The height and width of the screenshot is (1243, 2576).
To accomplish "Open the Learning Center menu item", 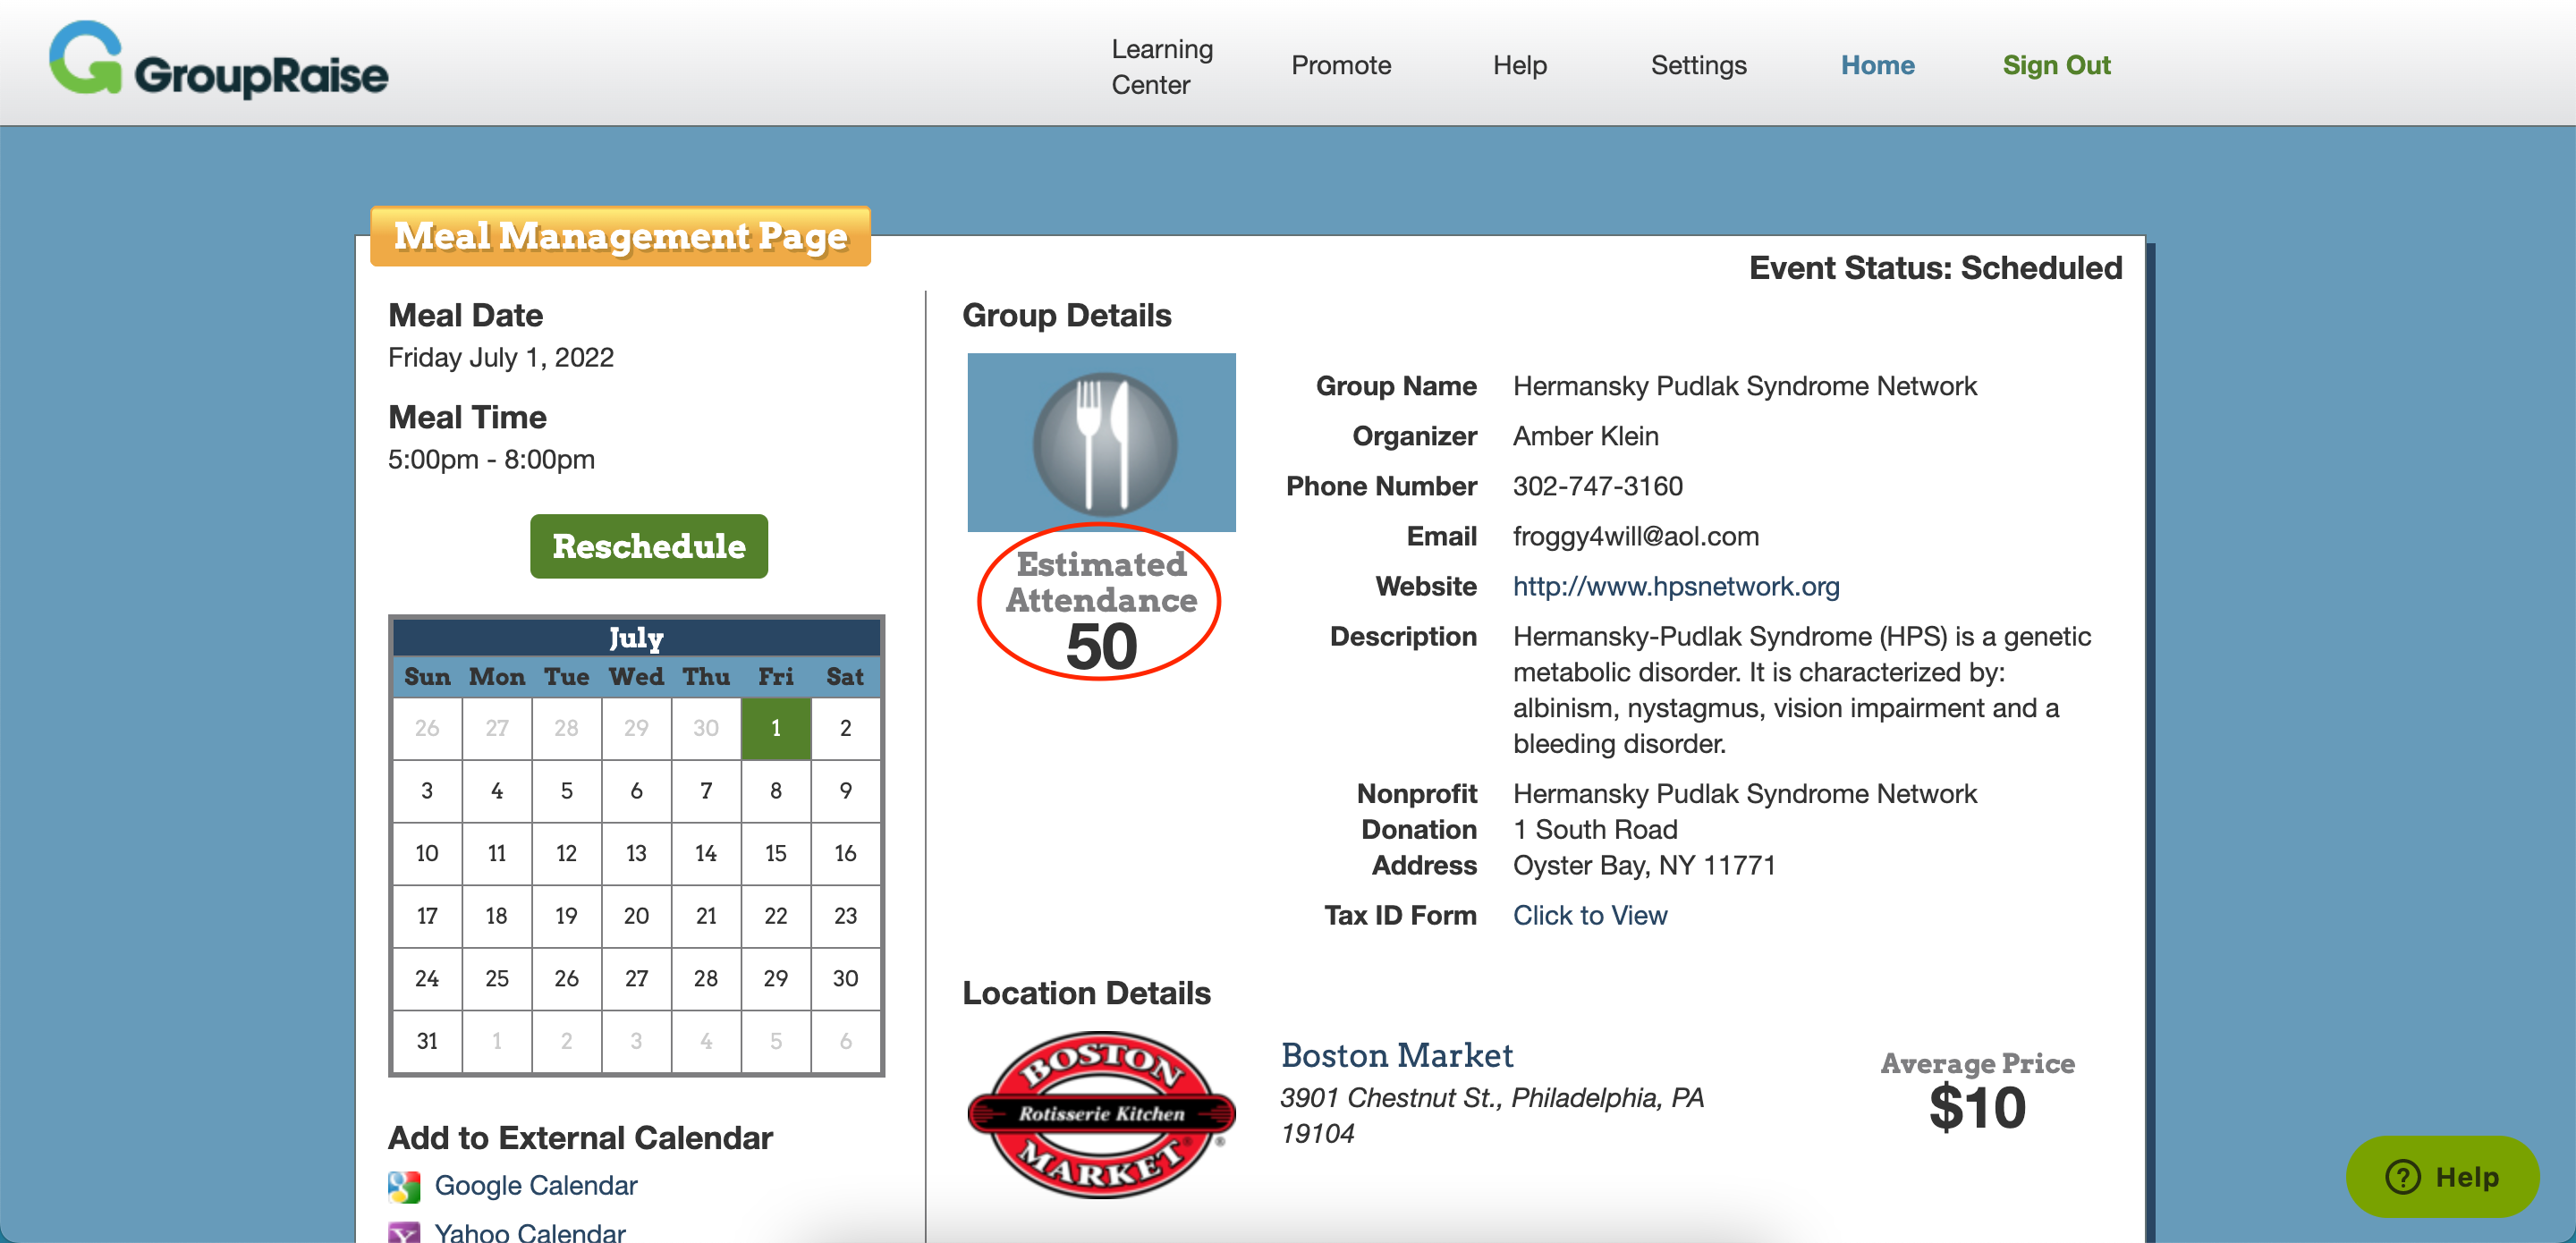I will click(x=1161, y=66).
